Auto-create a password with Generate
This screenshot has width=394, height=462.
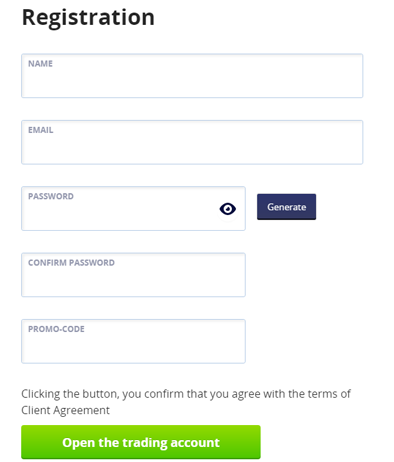pos(286,207)
